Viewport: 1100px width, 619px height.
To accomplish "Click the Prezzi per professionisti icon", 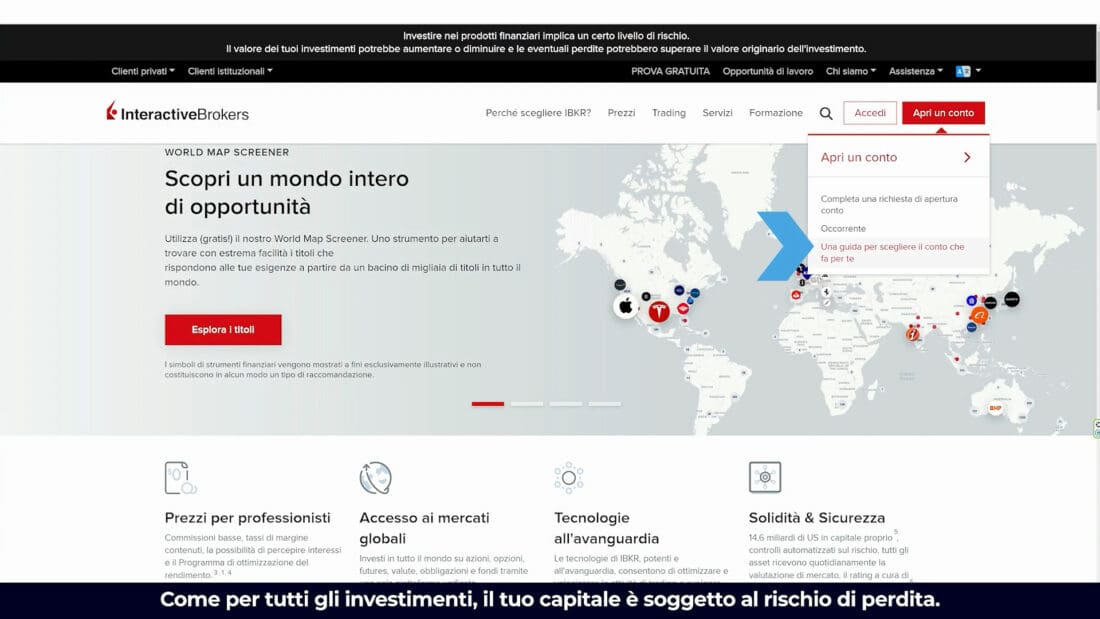I will [180, 478].
